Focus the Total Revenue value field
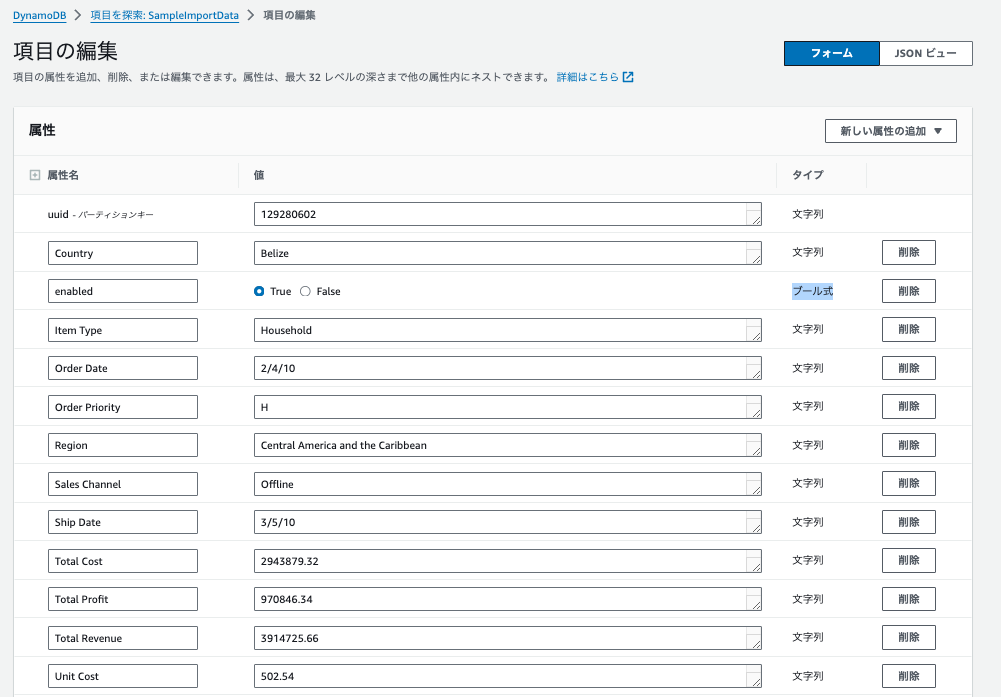 500,638
